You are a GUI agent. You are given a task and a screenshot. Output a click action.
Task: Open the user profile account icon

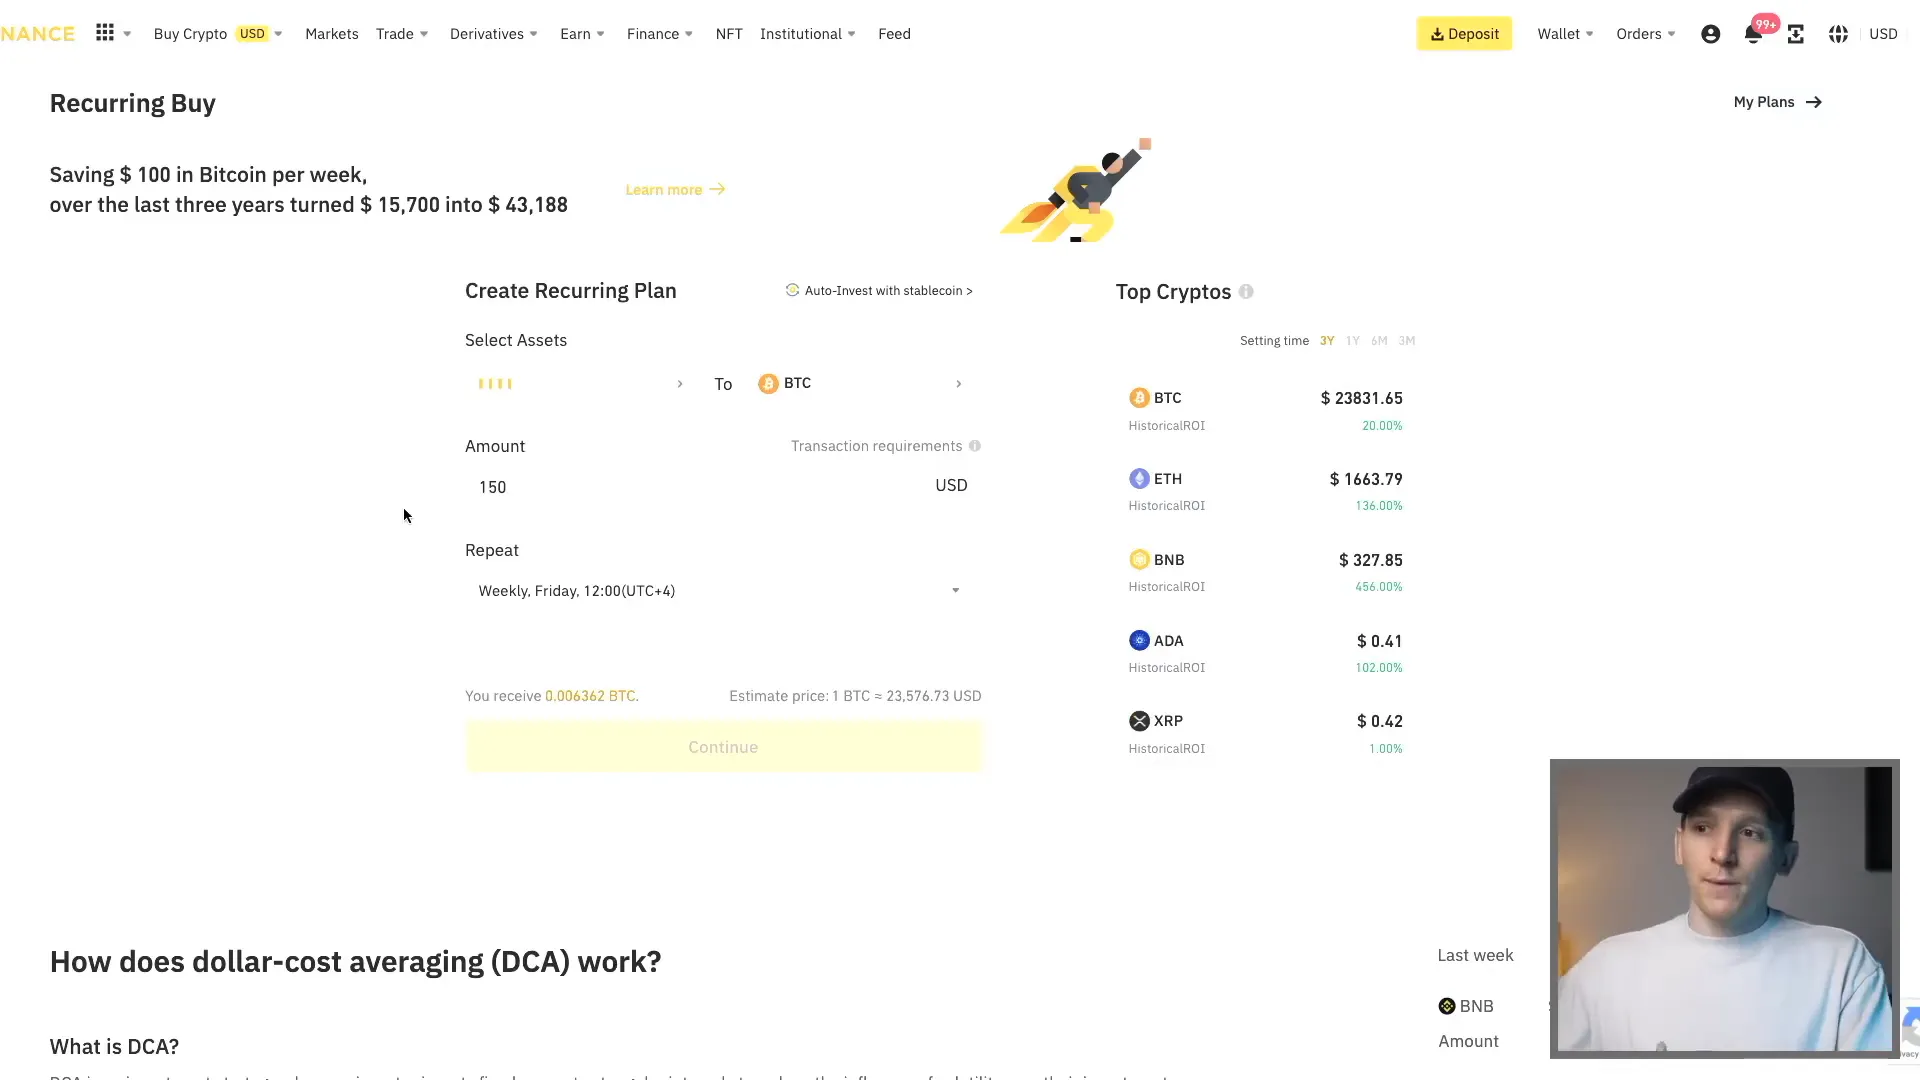(1710, 34)
